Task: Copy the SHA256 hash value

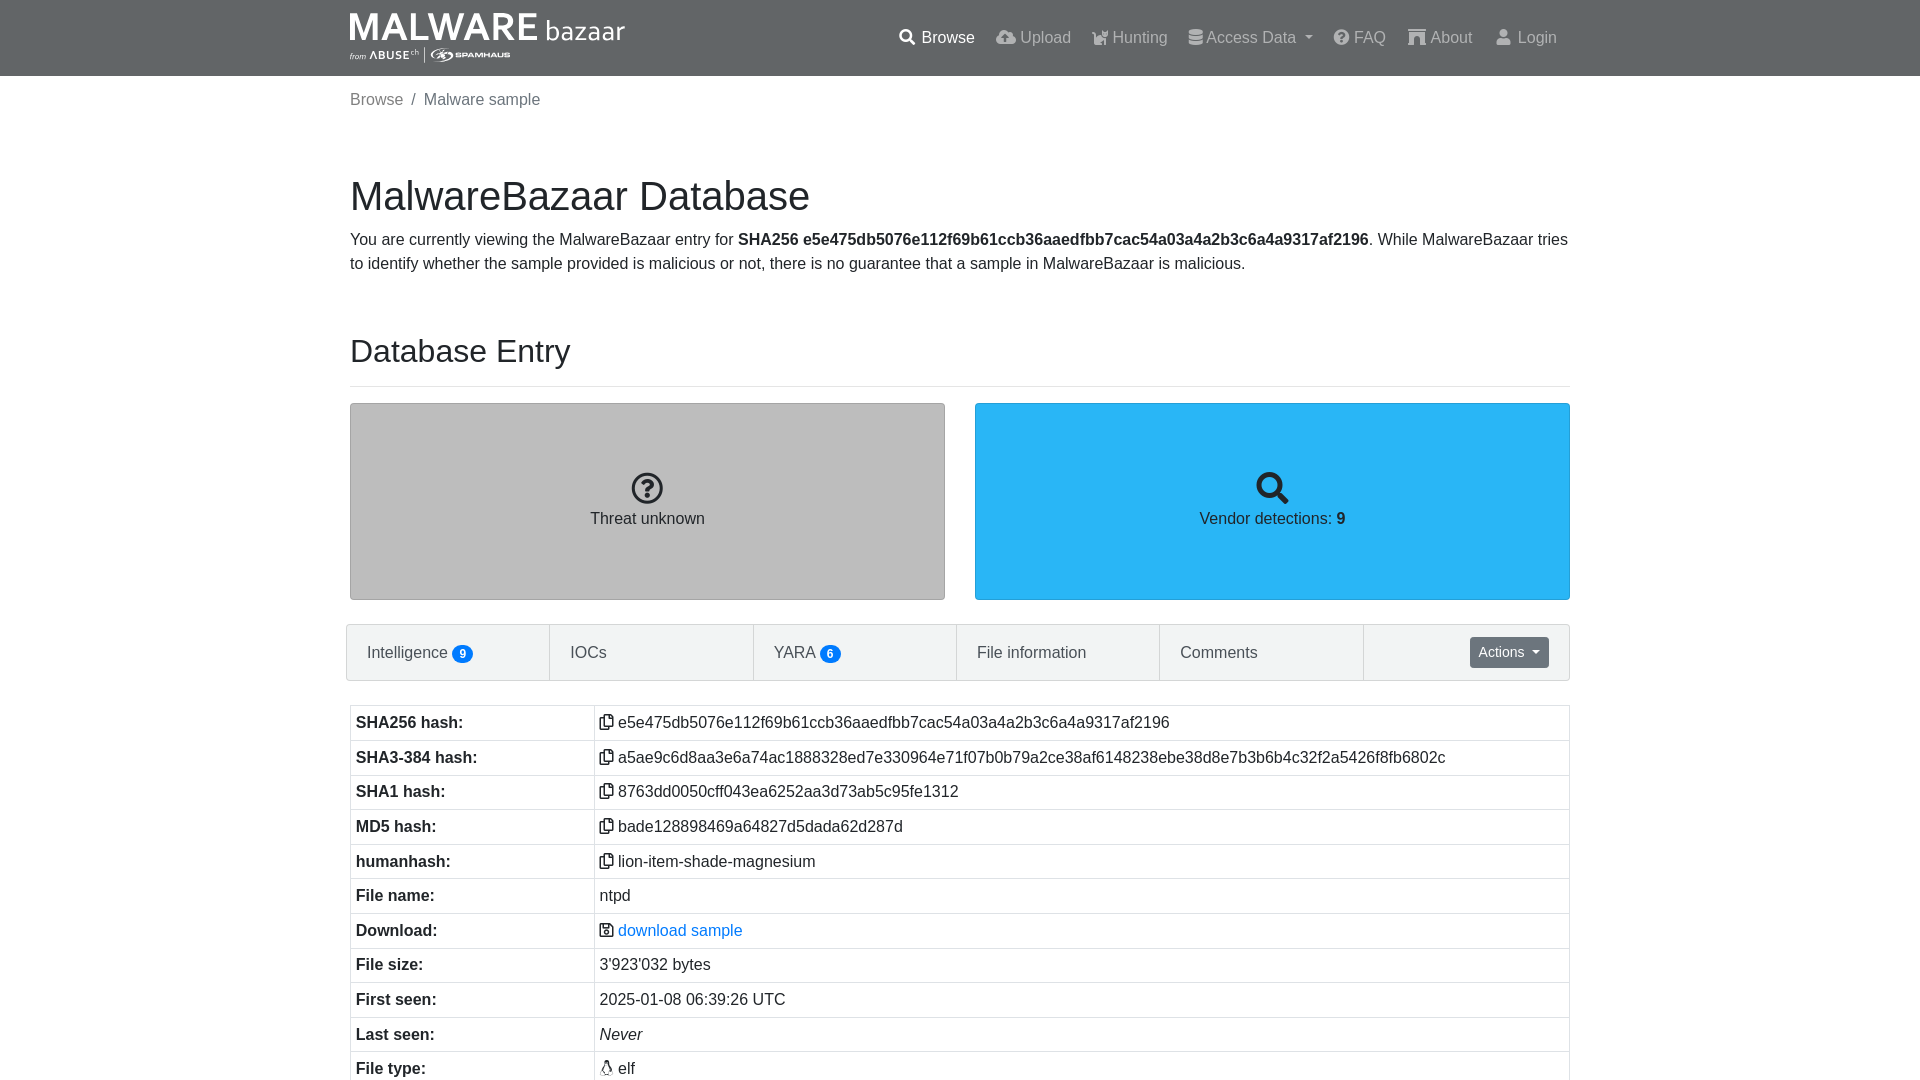Action: 607,723
